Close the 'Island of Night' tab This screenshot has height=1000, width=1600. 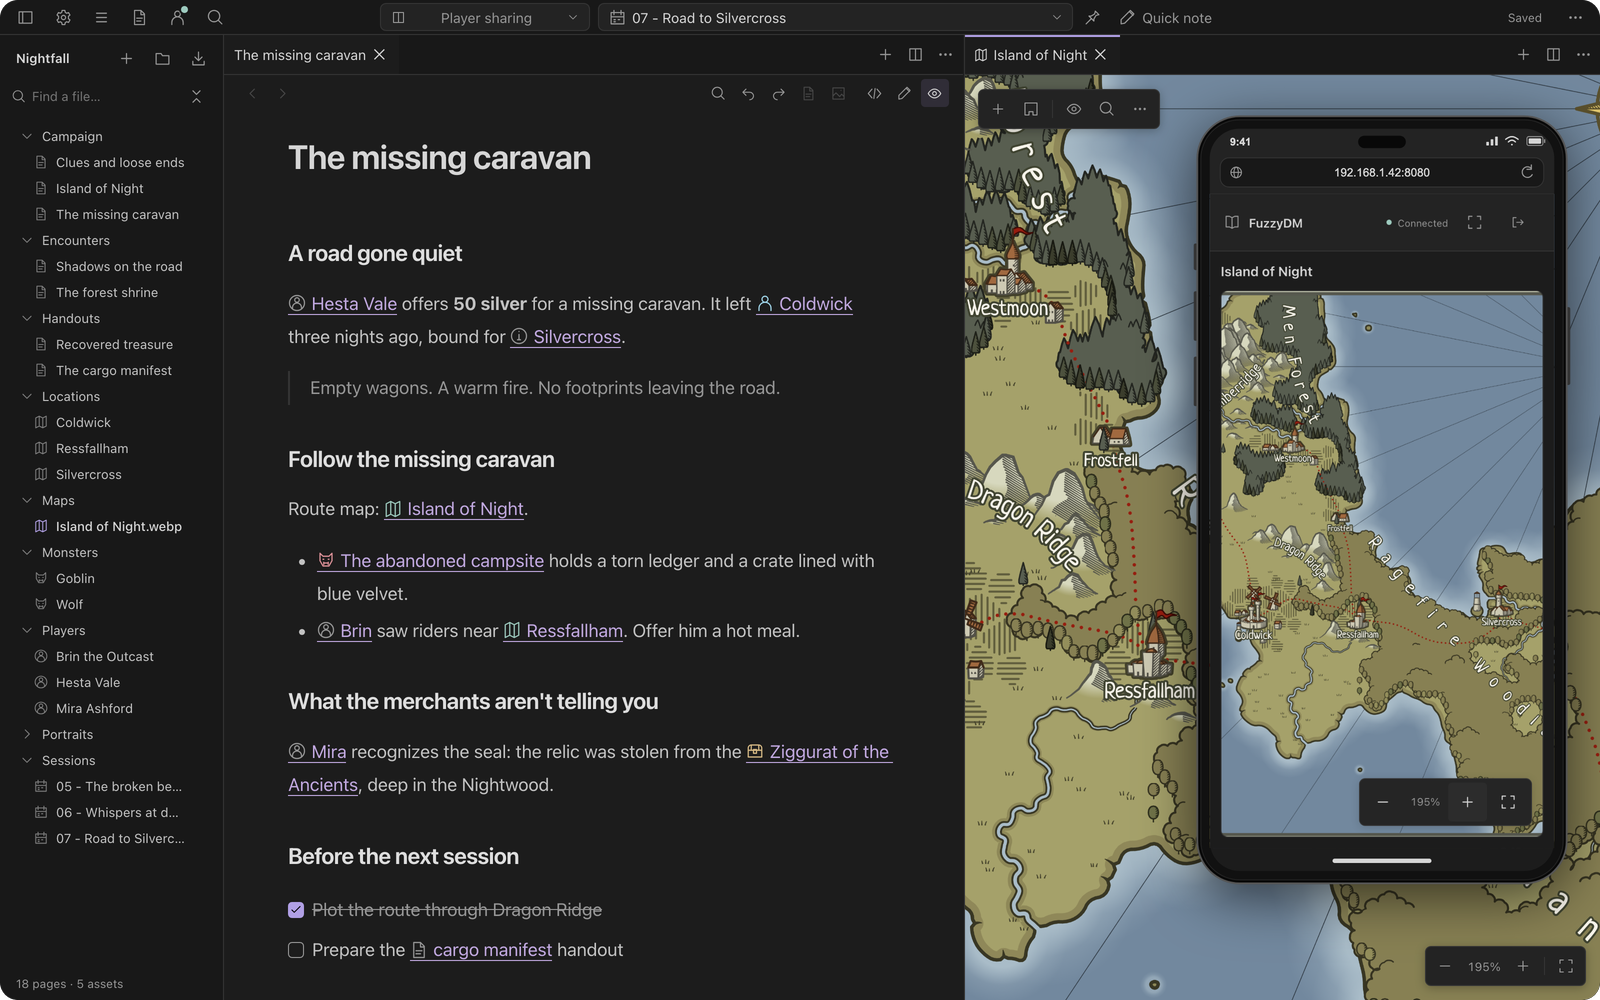[x=1101, y=55]
